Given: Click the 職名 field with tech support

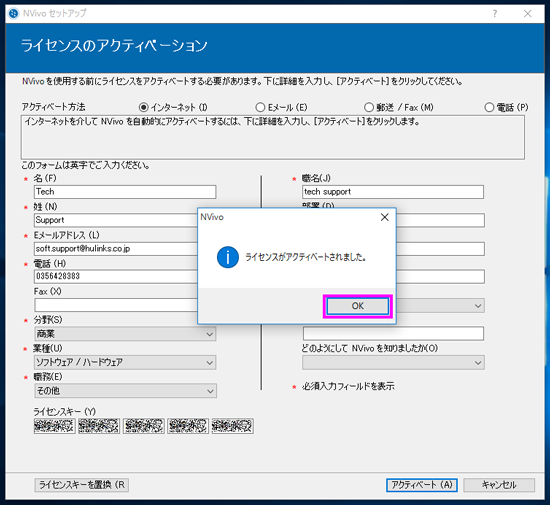Looking at the screenshot, I should point(393,192).
